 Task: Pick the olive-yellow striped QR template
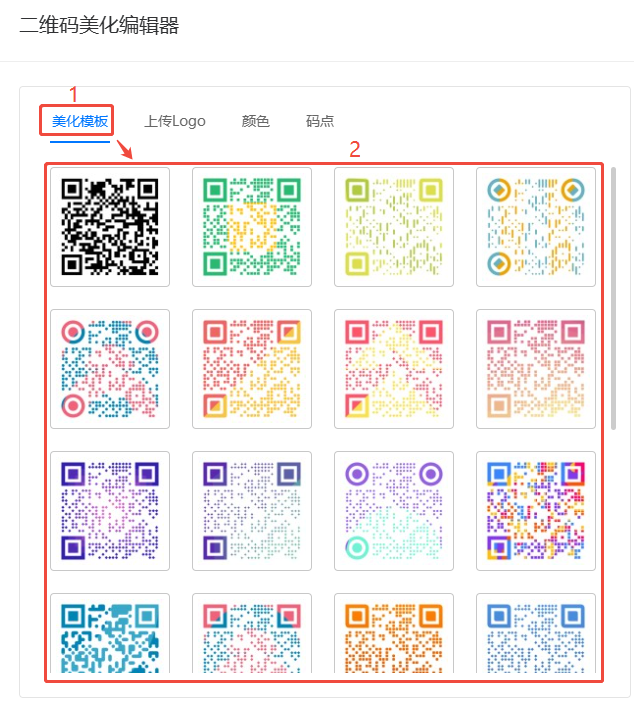pos(394,227)
